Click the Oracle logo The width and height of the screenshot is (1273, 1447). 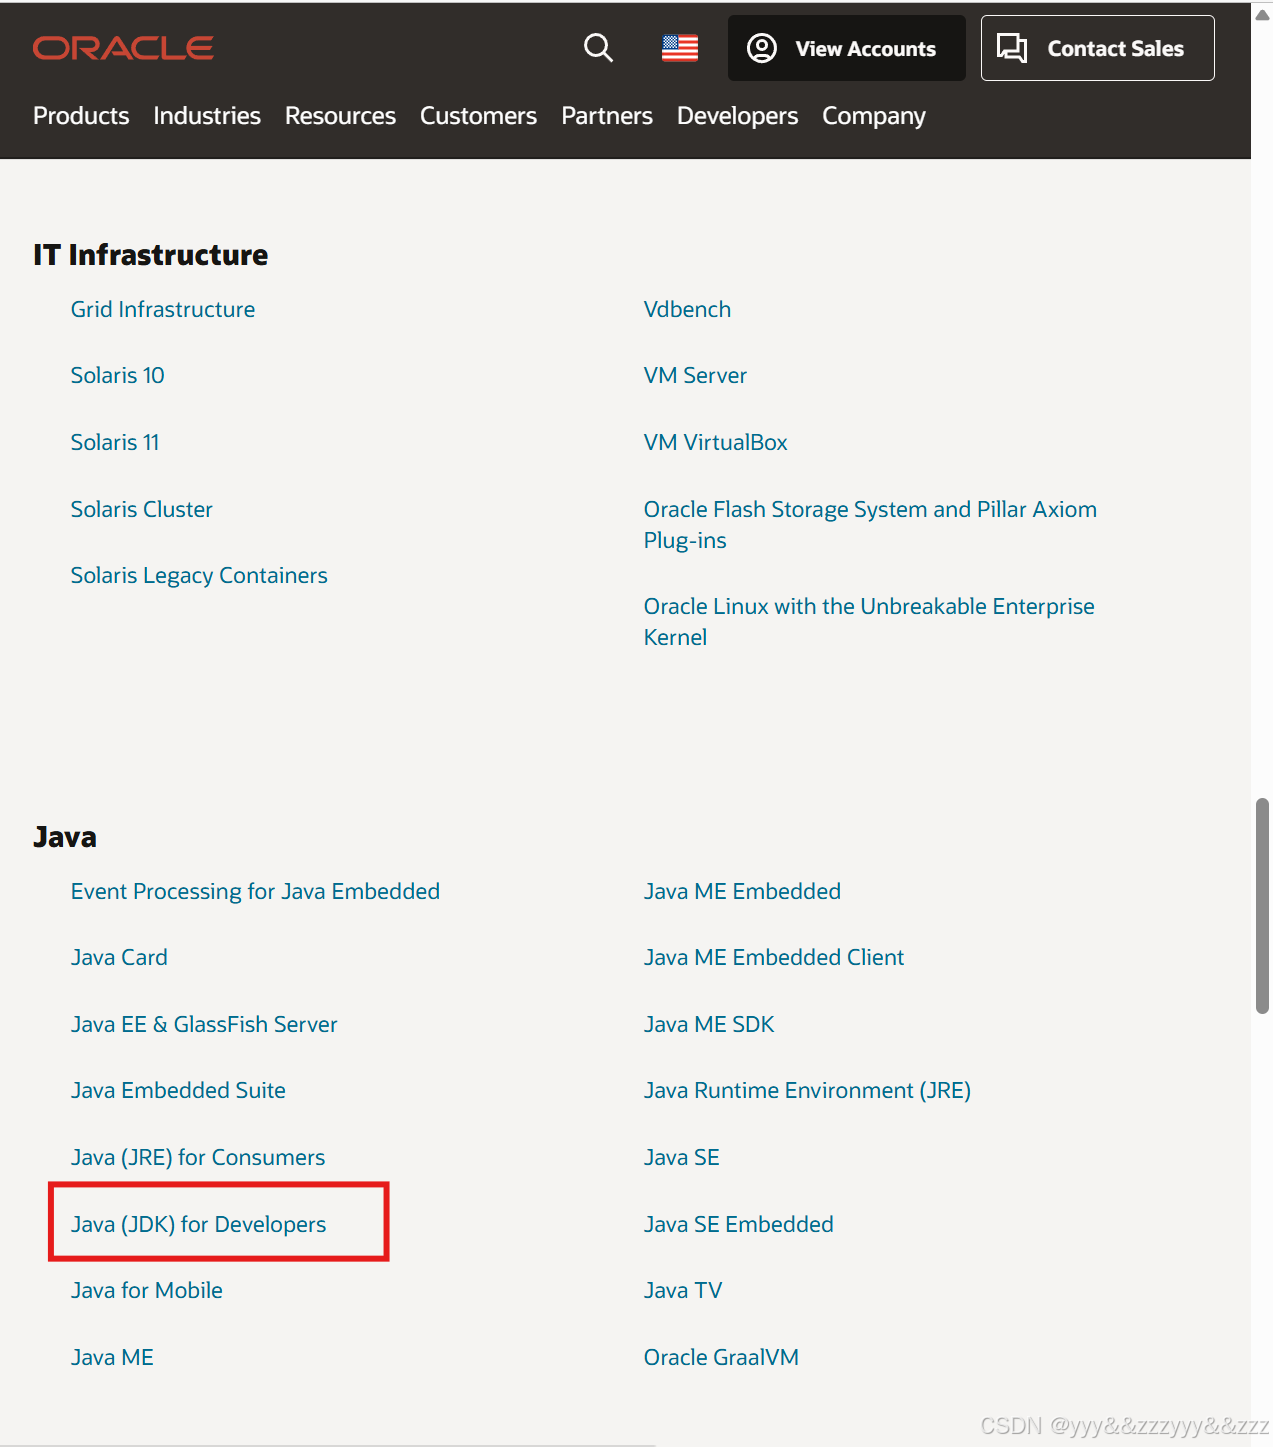[123, 48]
